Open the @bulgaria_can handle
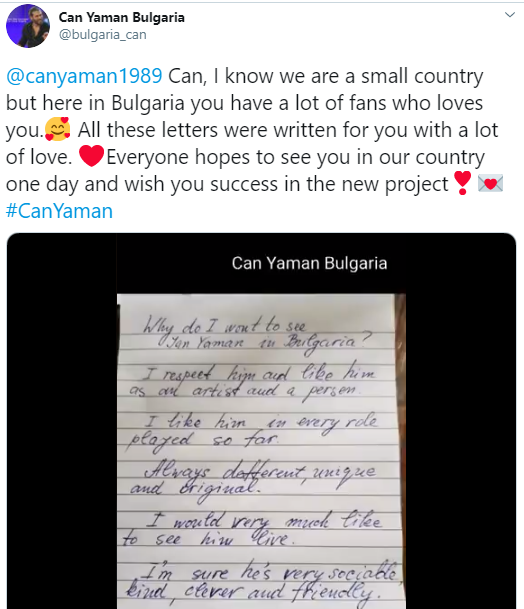Viewport: 524px width, 609px height. (103, 35)
